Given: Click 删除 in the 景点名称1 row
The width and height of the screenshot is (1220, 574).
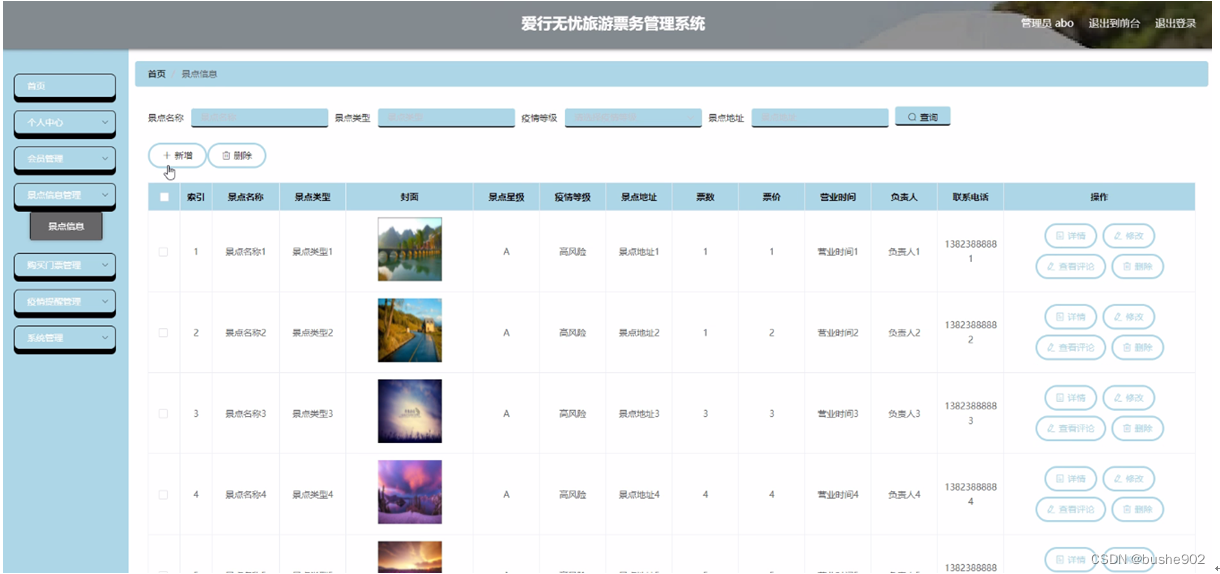Looking at the screenshot, I should coord(1138,266).
